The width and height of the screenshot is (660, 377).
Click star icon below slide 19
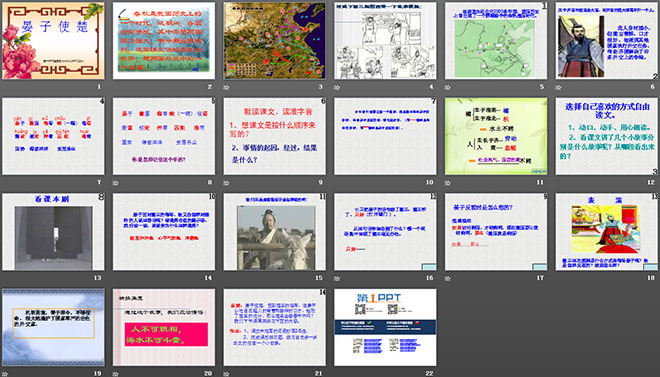tap(5, 374)
